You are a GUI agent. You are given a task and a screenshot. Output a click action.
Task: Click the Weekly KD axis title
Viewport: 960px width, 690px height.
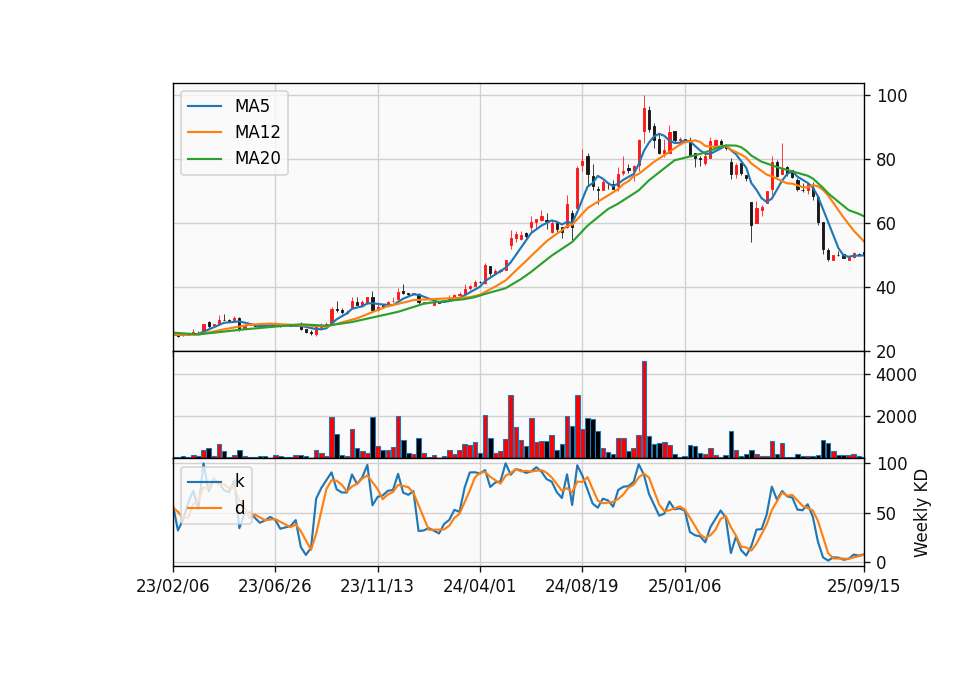[921, 514]
